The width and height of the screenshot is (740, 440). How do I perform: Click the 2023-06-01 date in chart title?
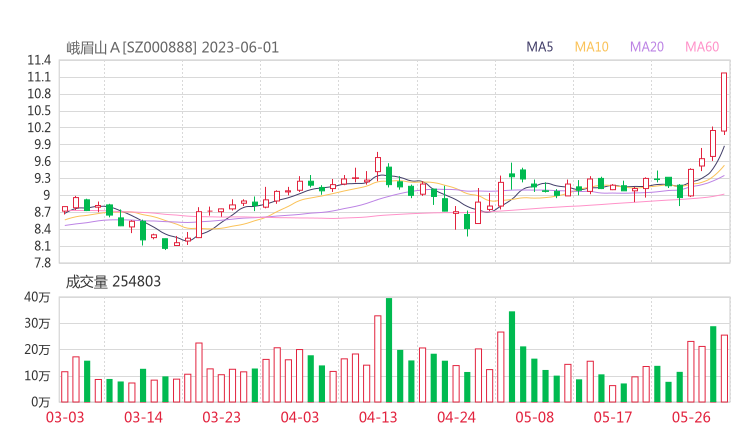click(240, 48)
